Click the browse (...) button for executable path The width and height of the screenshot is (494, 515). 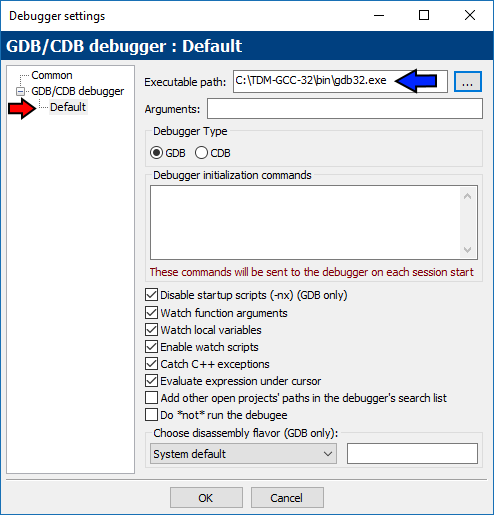coord(467,81)
